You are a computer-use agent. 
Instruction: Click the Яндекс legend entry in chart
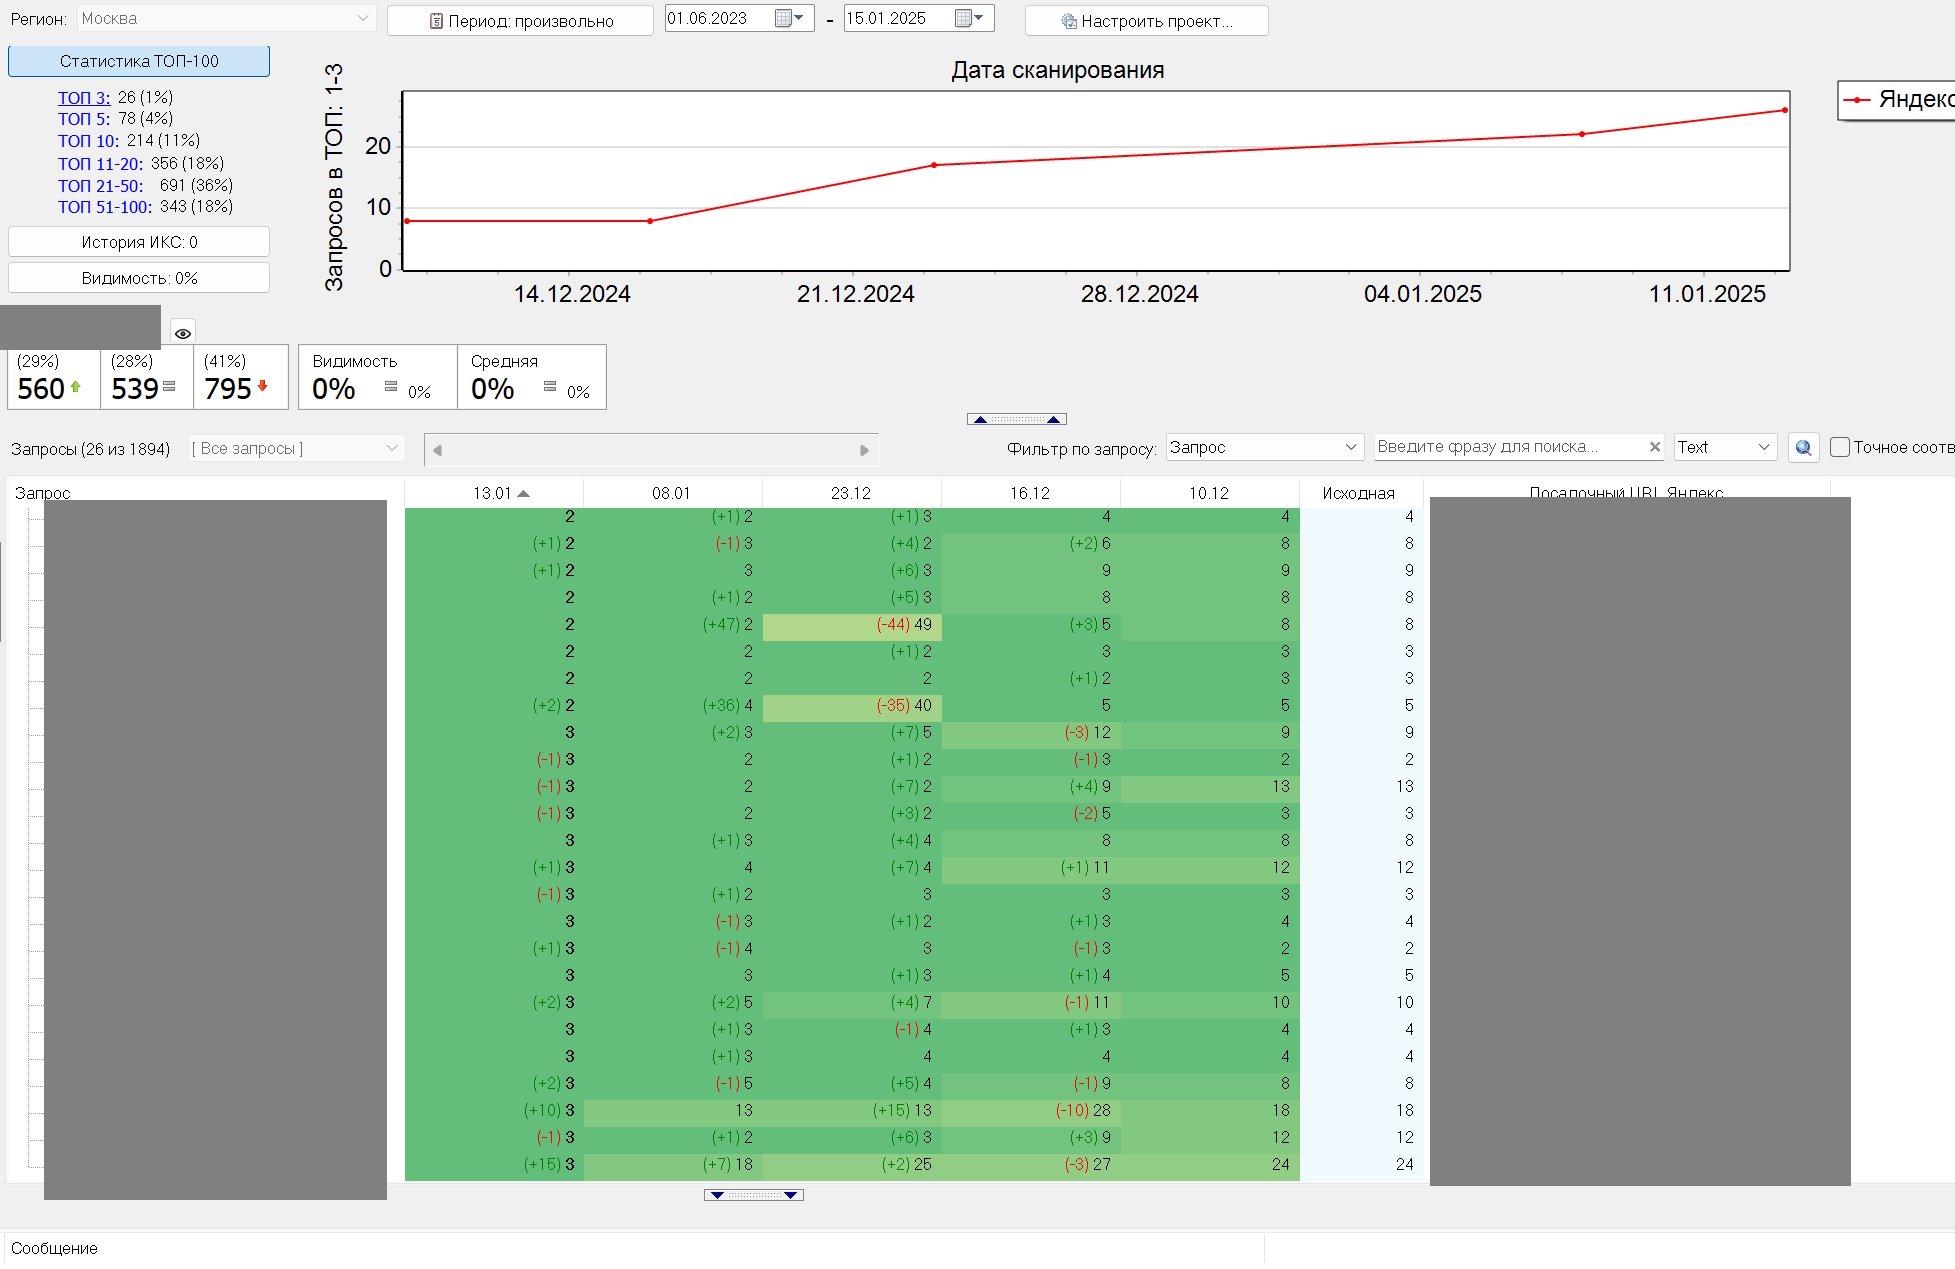pos(1897,99)
